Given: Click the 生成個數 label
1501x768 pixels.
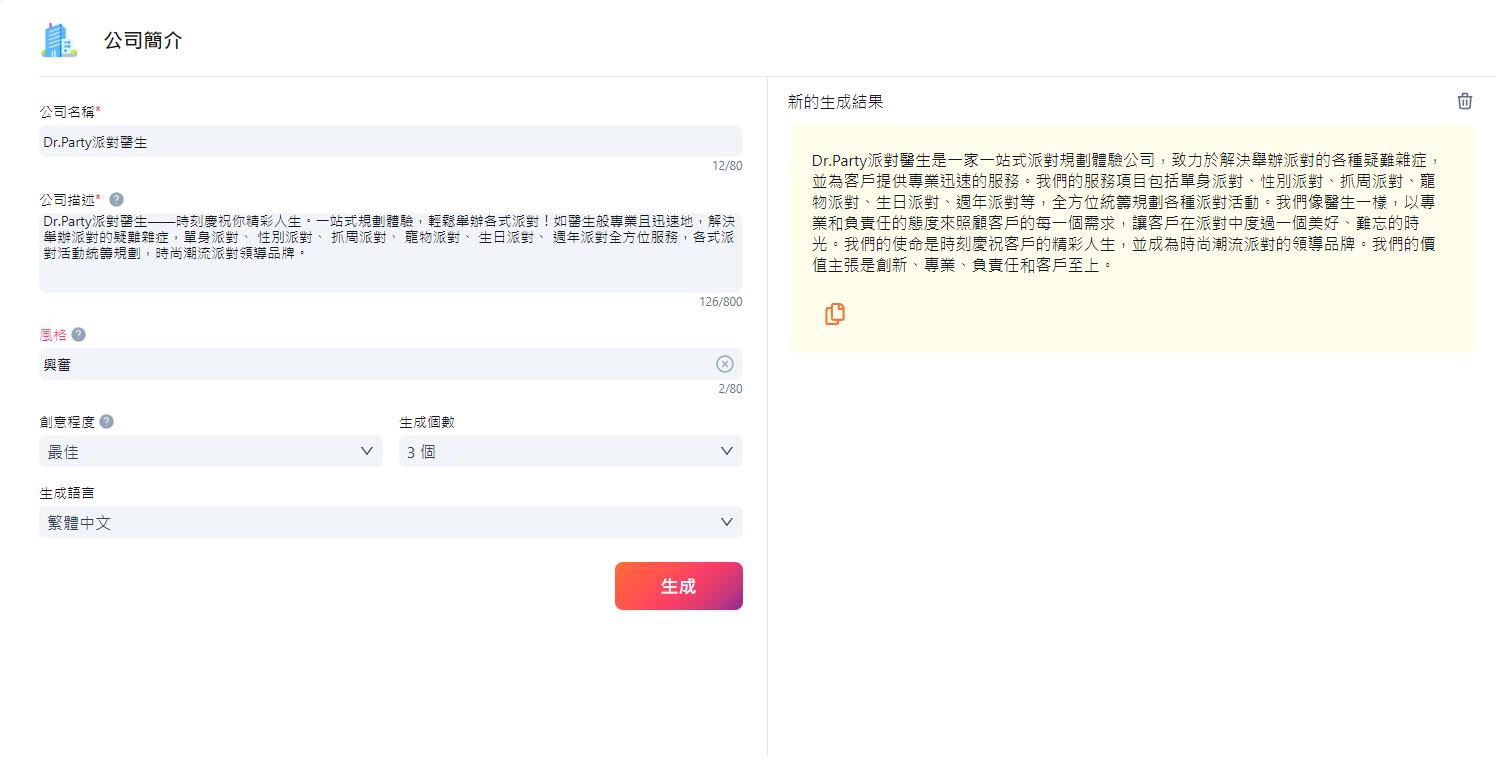Looking at the screenshot, I should point(427,422).
